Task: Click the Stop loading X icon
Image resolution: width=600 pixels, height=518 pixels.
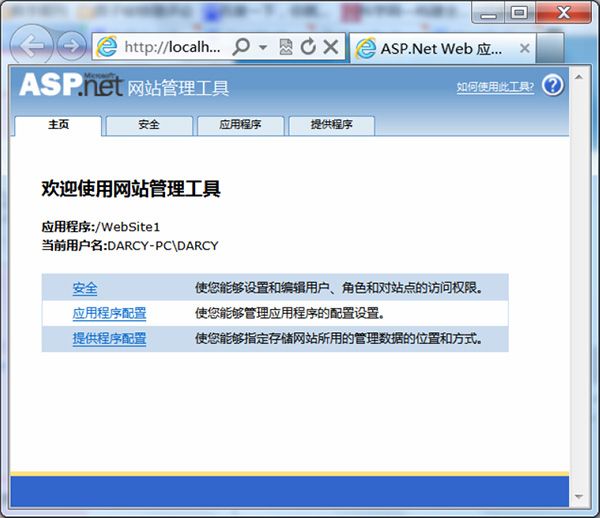Action: coord(331,47)
